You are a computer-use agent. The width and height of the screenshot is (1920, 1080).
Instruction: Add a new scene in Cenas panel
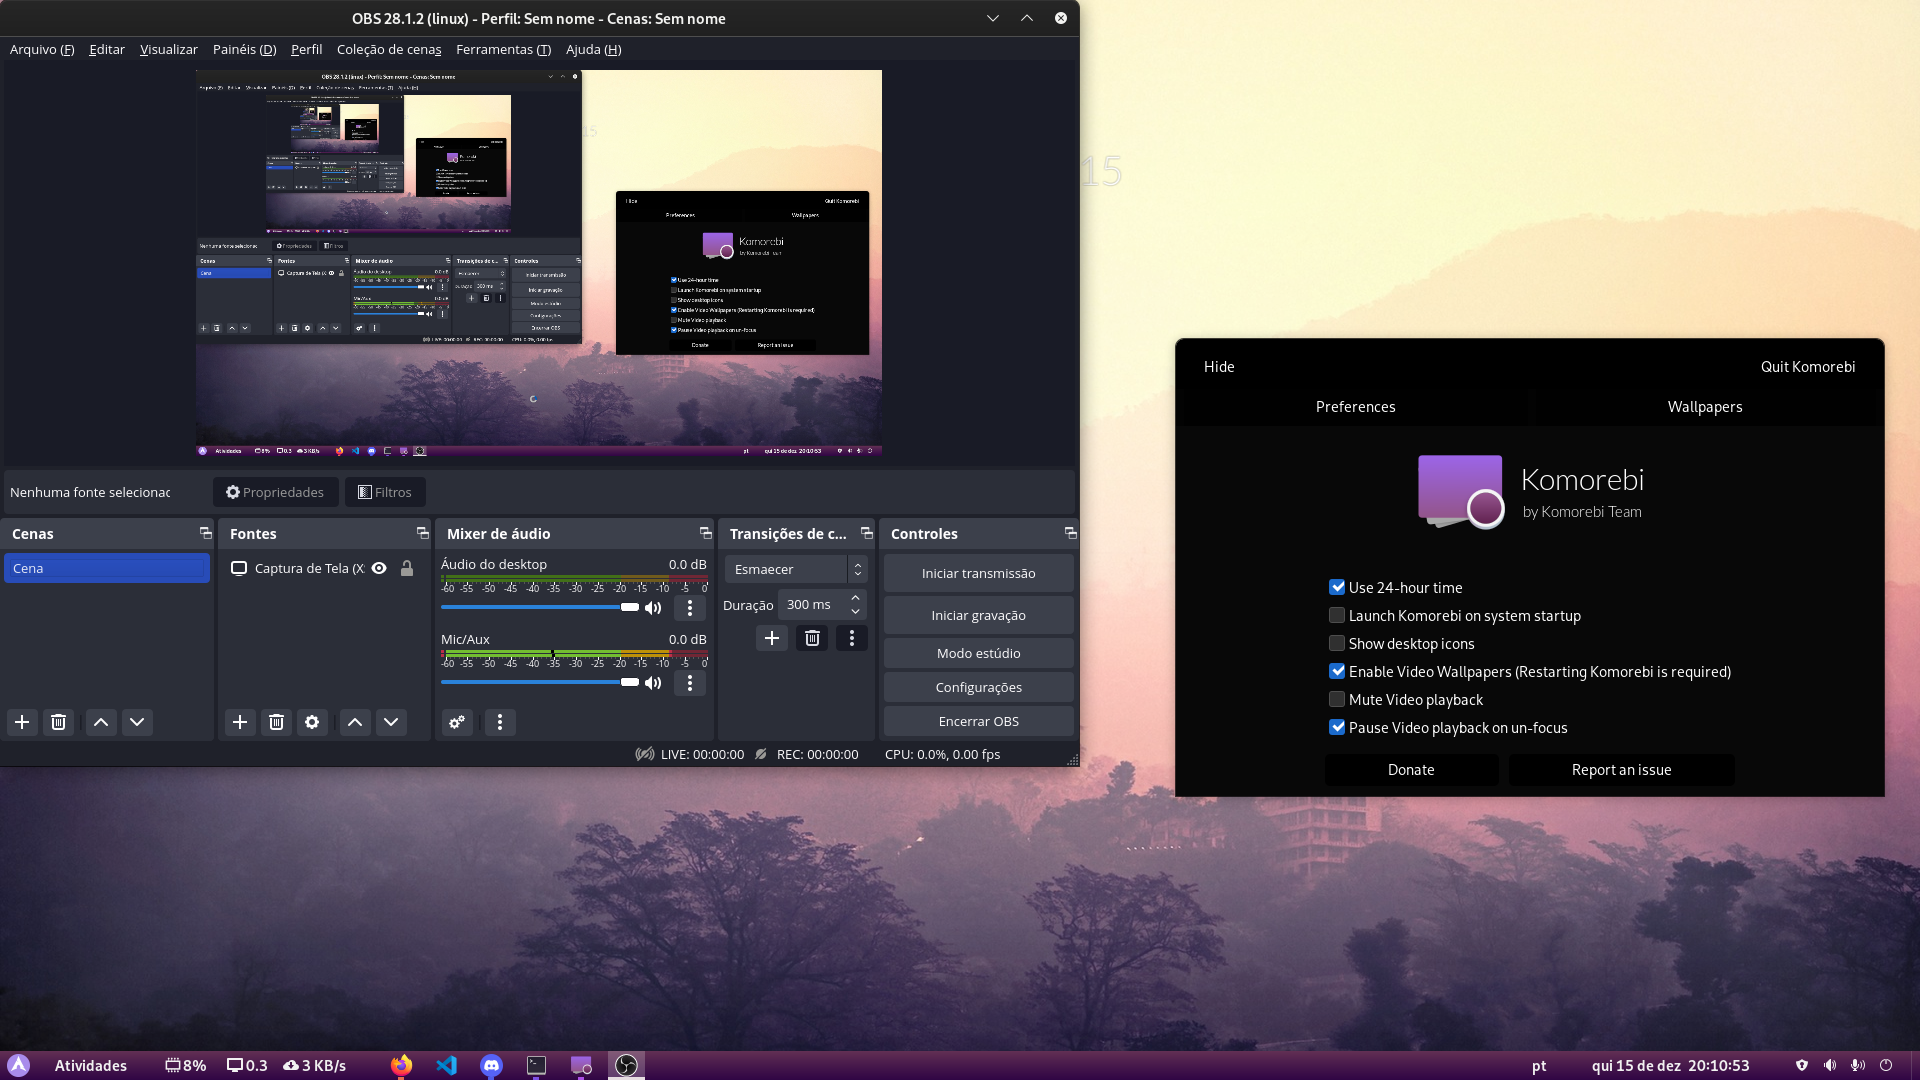click(x=22, y=722)
